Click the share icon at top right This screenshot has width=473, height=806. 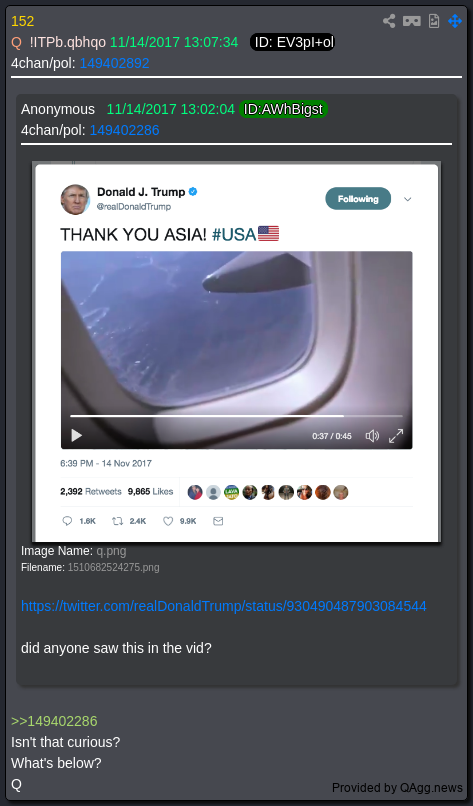tap(389, 21)
